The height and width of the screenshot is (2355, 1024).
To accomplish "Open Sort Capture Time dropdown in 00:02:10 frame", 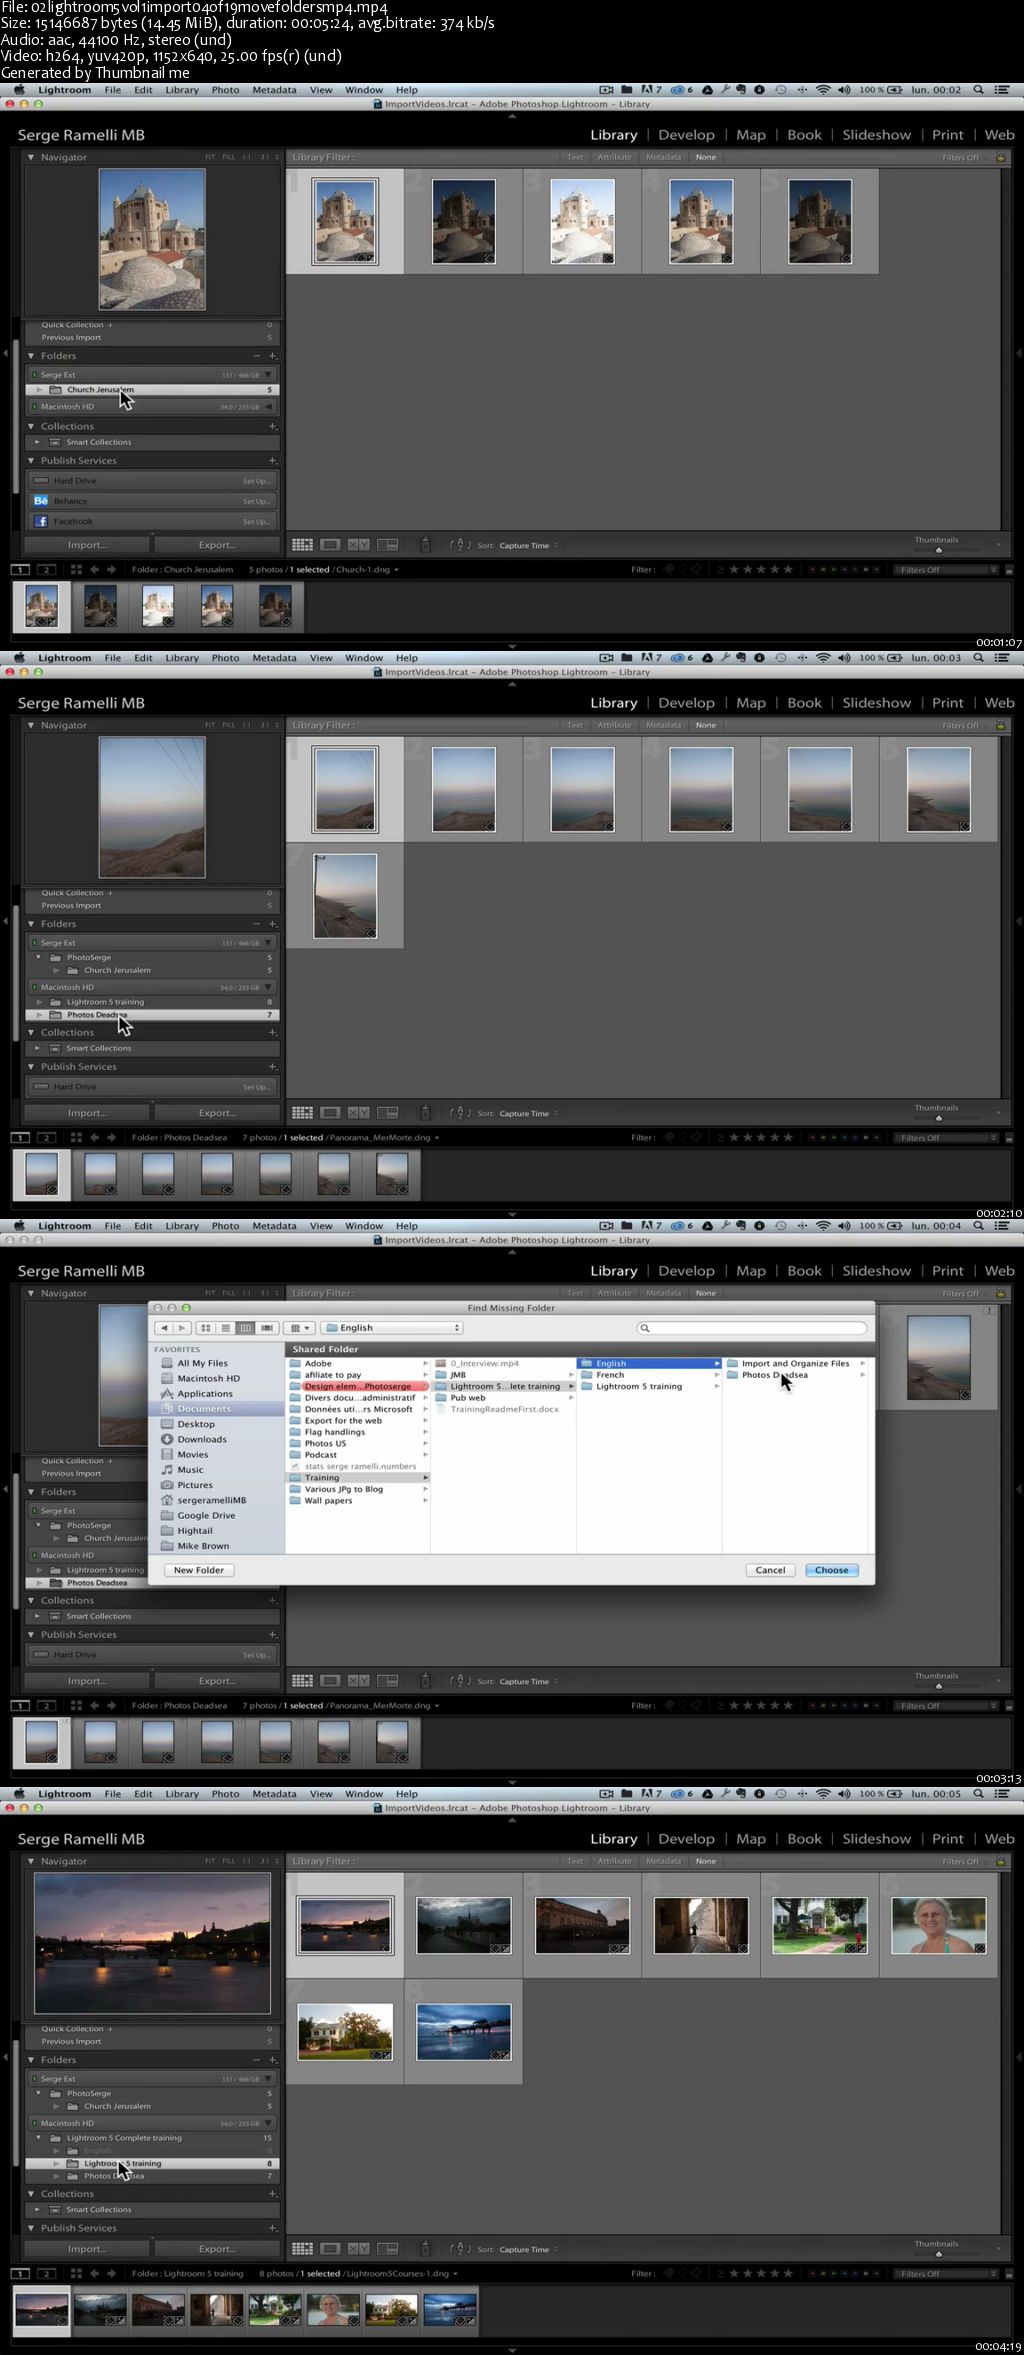I will click(528, 1113).
